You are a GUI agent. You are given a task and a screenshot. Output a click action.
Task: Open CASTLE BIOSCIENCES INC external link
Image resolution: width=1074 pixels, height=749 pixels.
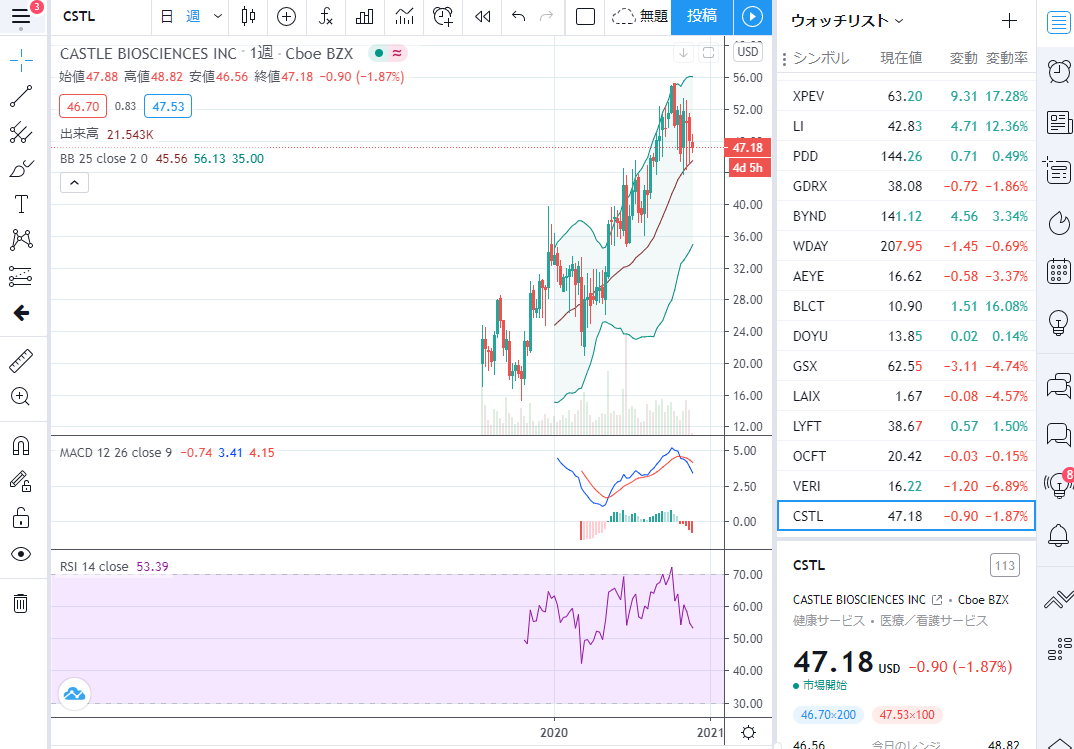[x=937, y=600]
